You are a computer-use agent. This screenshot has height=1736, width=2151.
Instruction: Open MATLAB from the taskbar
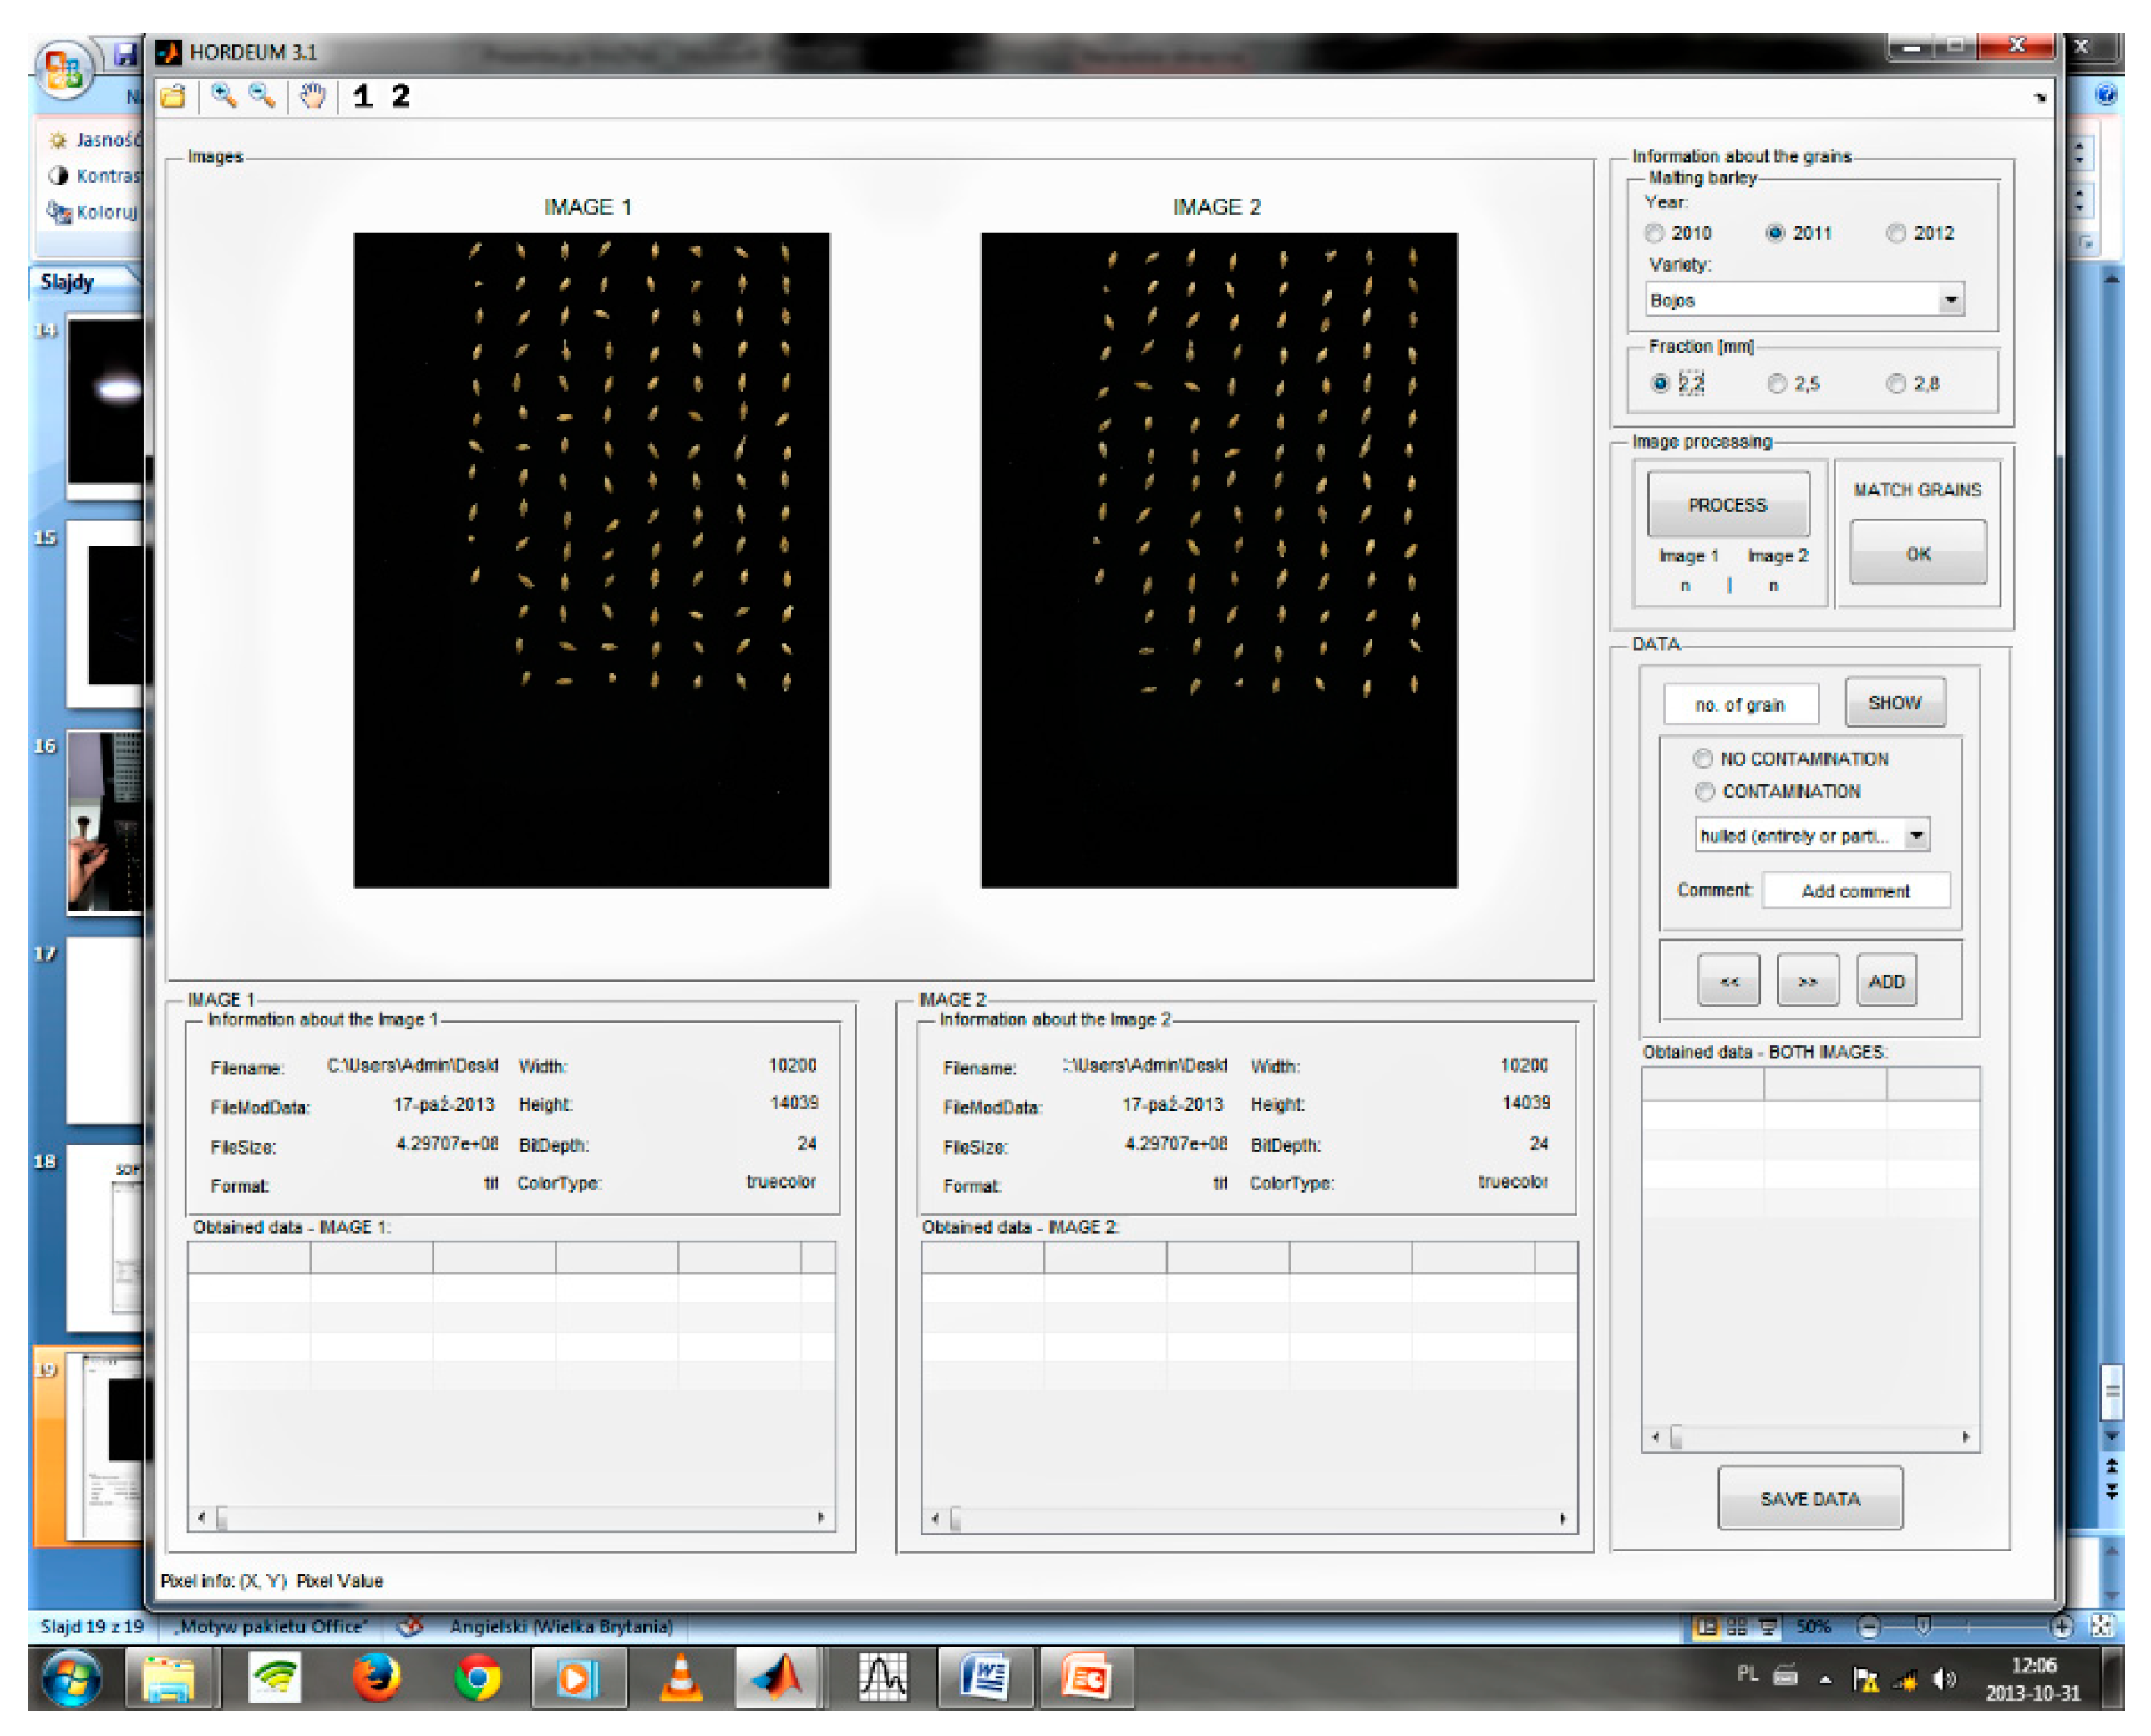point(778,1678)
